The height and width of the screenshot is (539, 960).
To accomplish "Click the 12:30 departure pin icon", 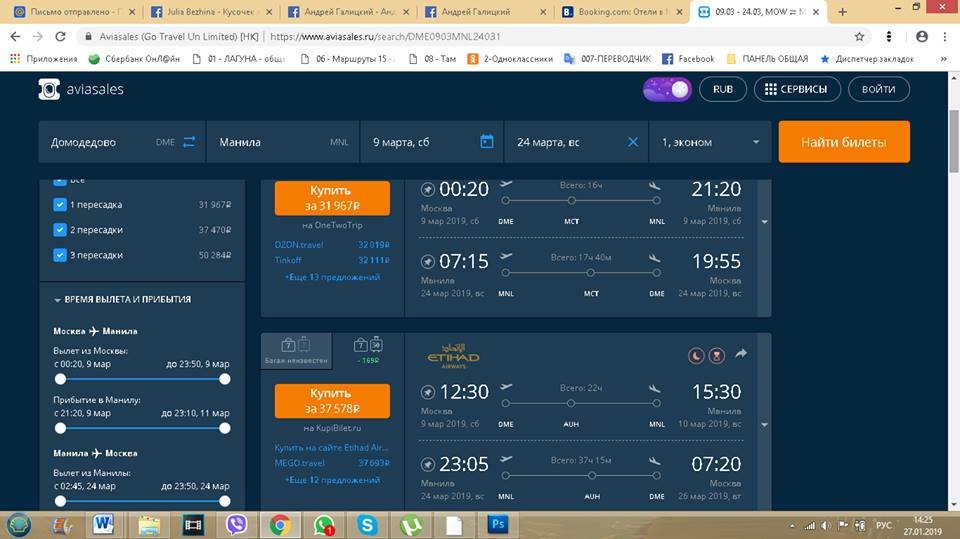I will tap(428, 392).
